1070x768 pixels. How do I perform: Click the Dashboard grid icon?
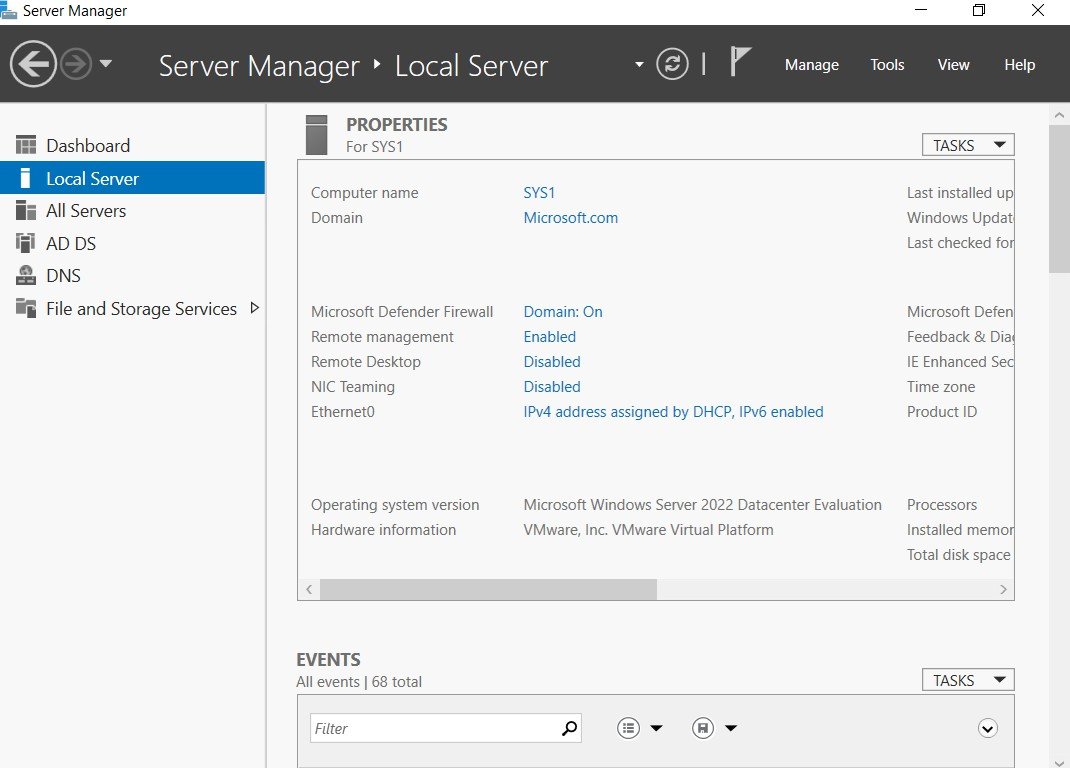tap(26, 145)
